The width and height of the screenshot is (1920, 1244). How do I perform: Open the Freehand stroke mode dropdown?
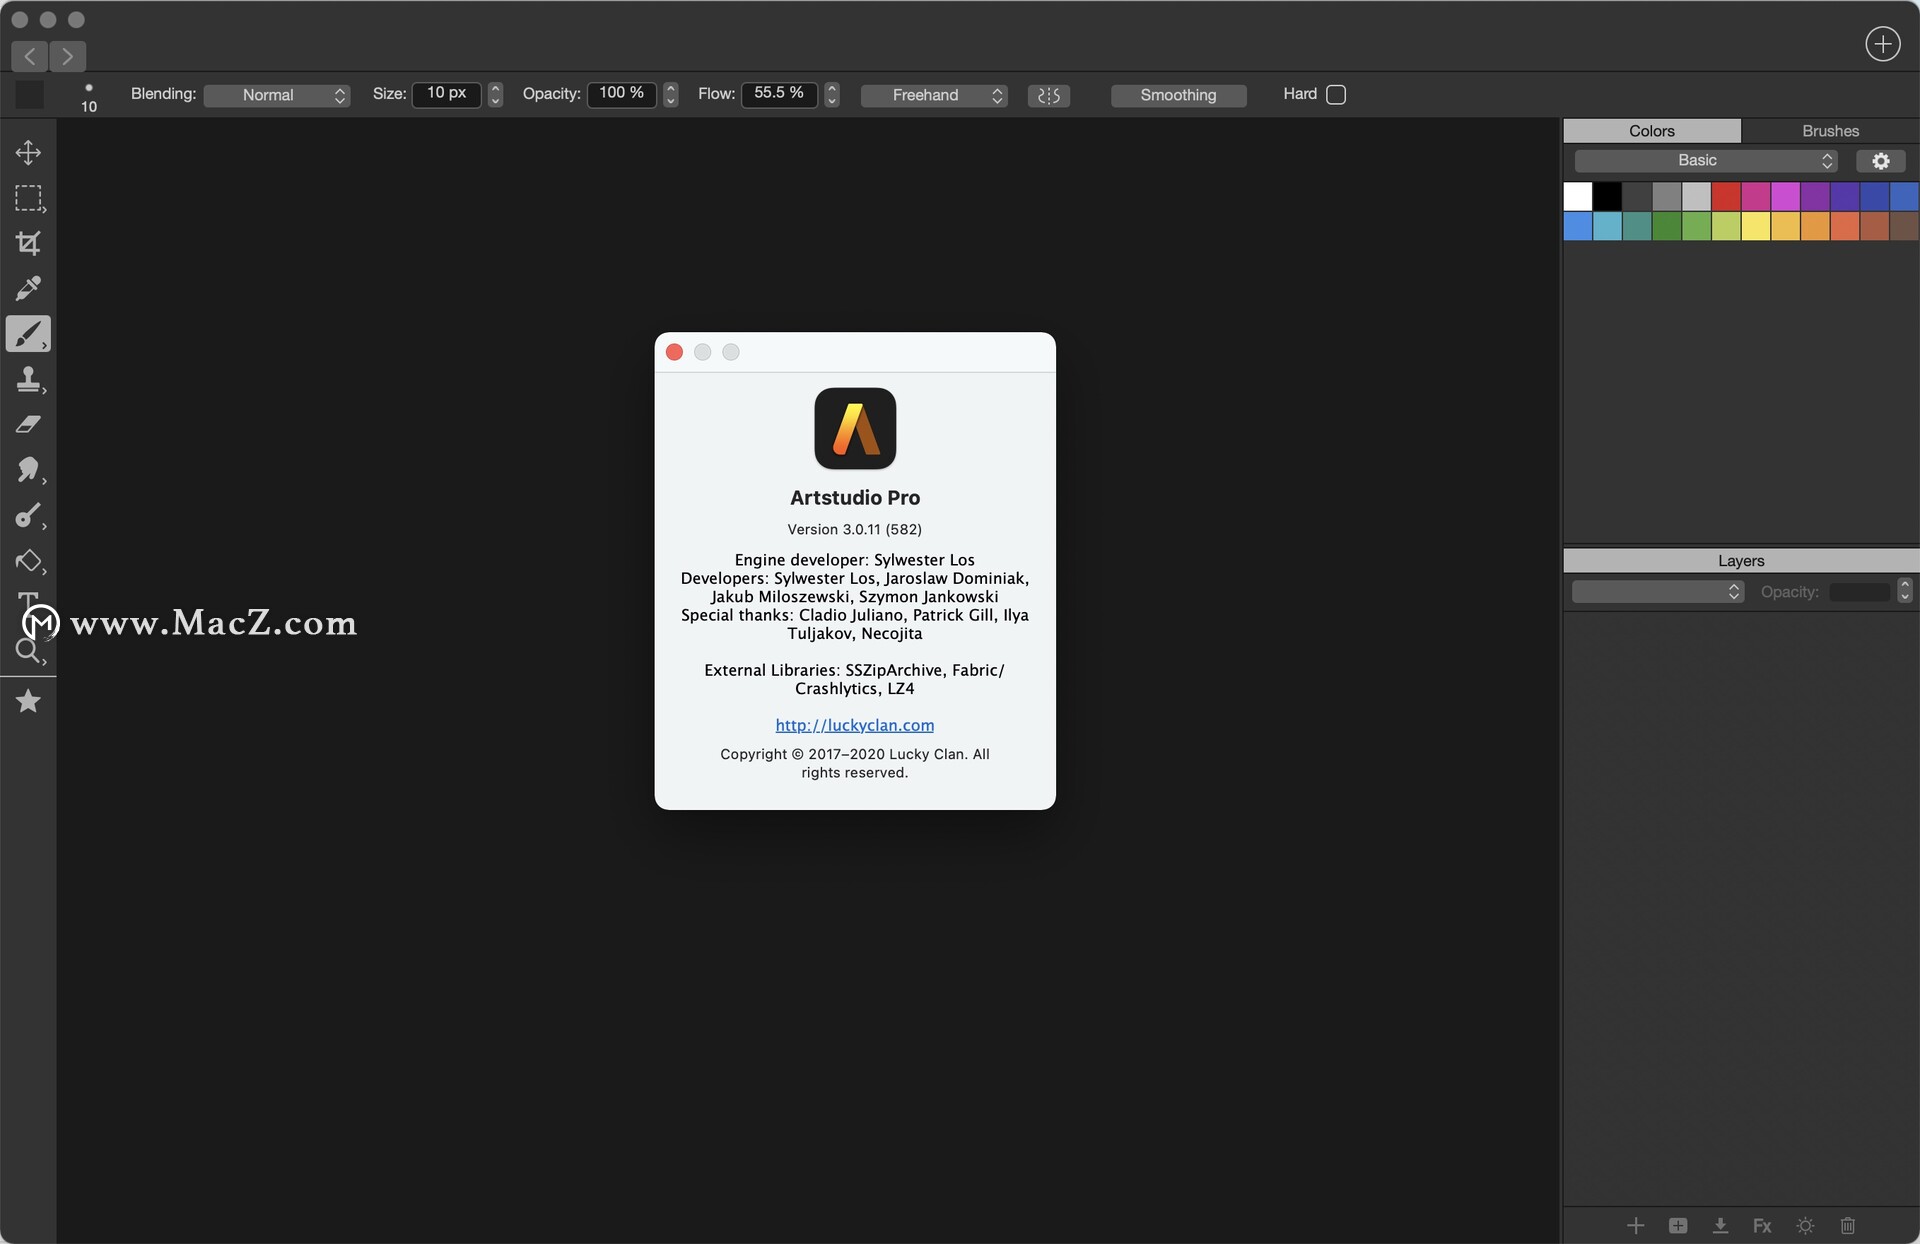point(934,95)
